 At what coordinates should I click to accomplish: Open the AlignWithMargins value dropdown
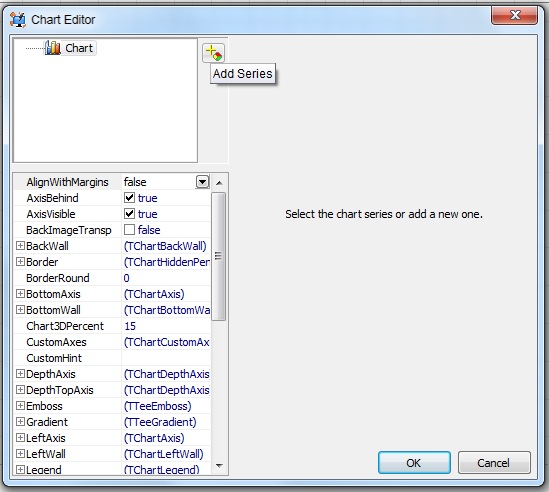(x=202, y=182)
